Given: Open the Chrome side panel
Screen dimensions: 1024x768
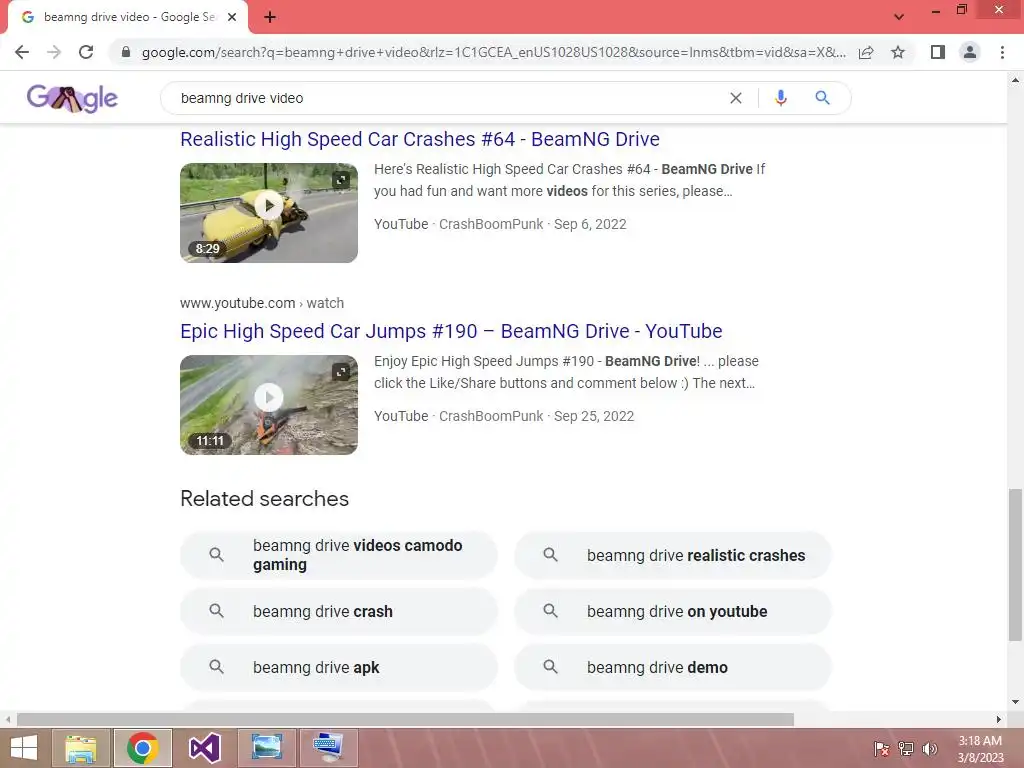Looking at the screenshot, I should [x=938, y=52].
